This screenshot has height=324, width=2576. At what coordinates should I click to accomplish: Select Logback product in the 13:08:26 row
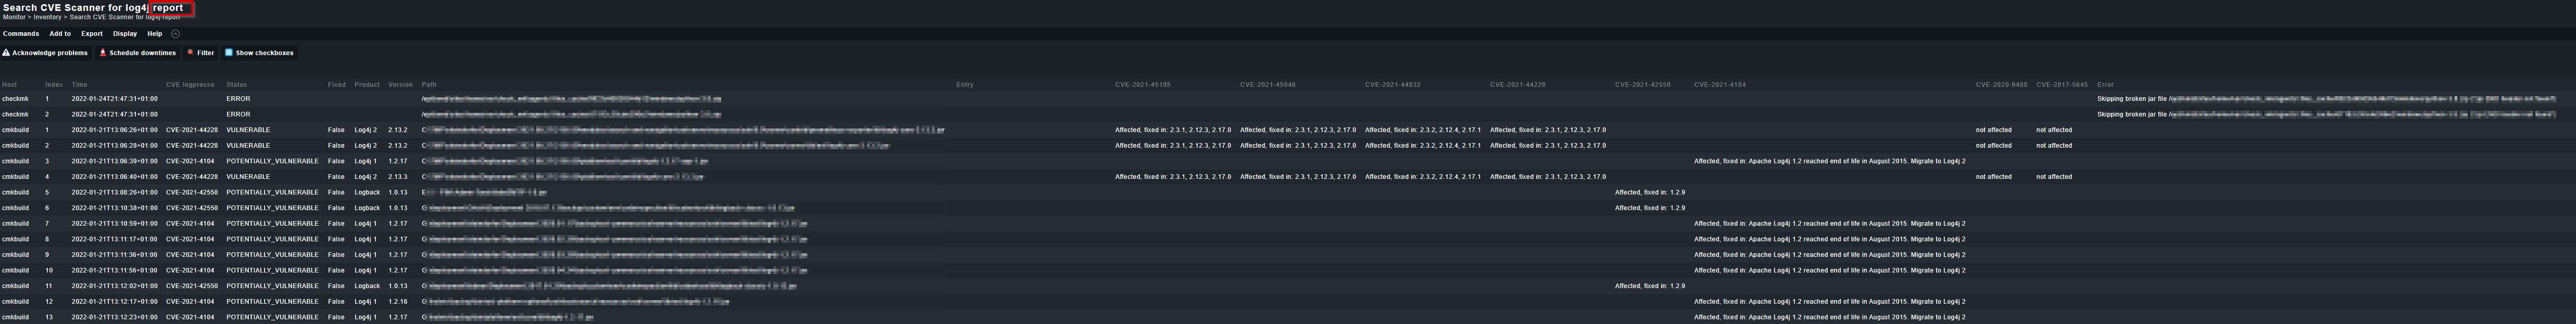pos(367,192)
